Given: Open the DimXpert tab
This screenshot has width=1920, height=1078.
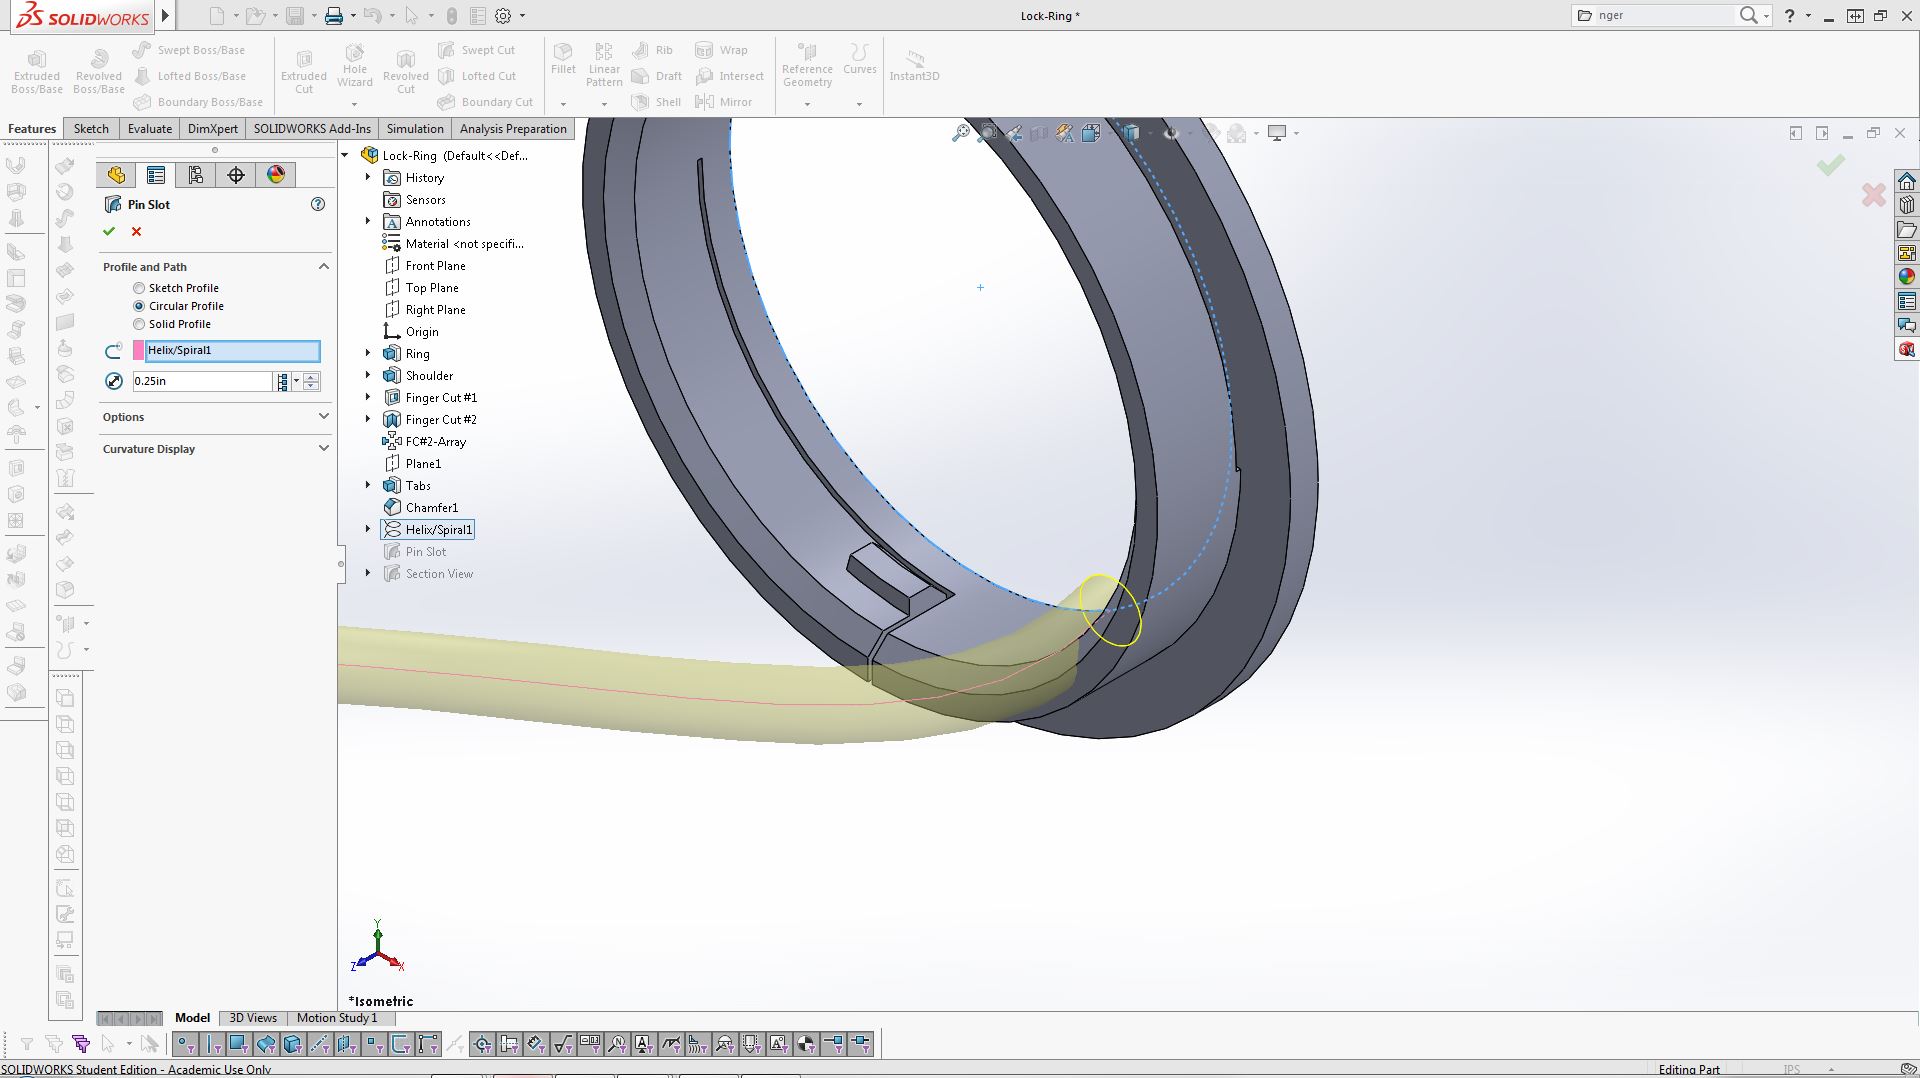Looking at the screenshot, I should pyautogui.click(x=213, y=129).
